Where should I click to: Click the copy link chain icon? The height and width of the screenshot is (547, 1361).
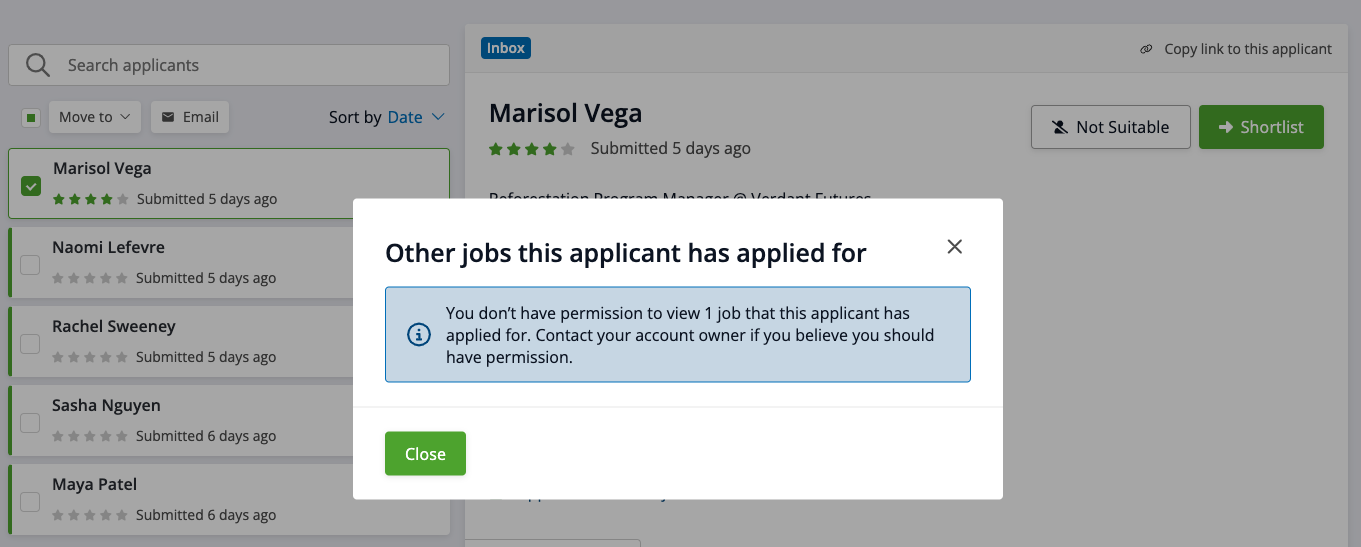[x=1146, y=49]
